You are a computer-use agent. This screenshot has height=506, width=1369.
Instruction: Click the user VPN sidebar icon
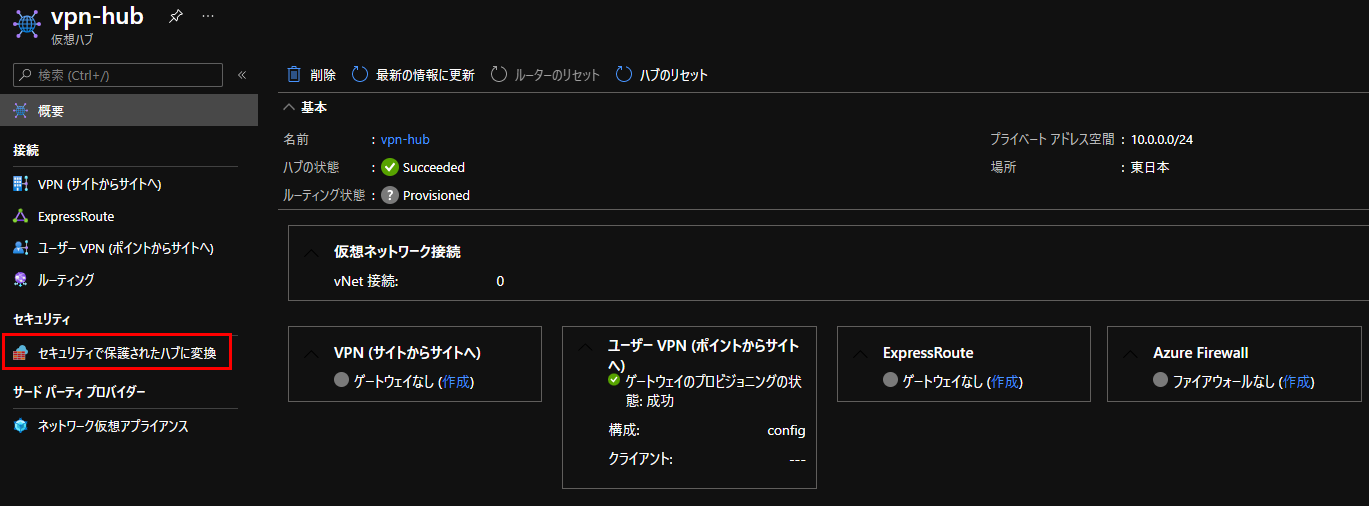click(x=20, y=248)
